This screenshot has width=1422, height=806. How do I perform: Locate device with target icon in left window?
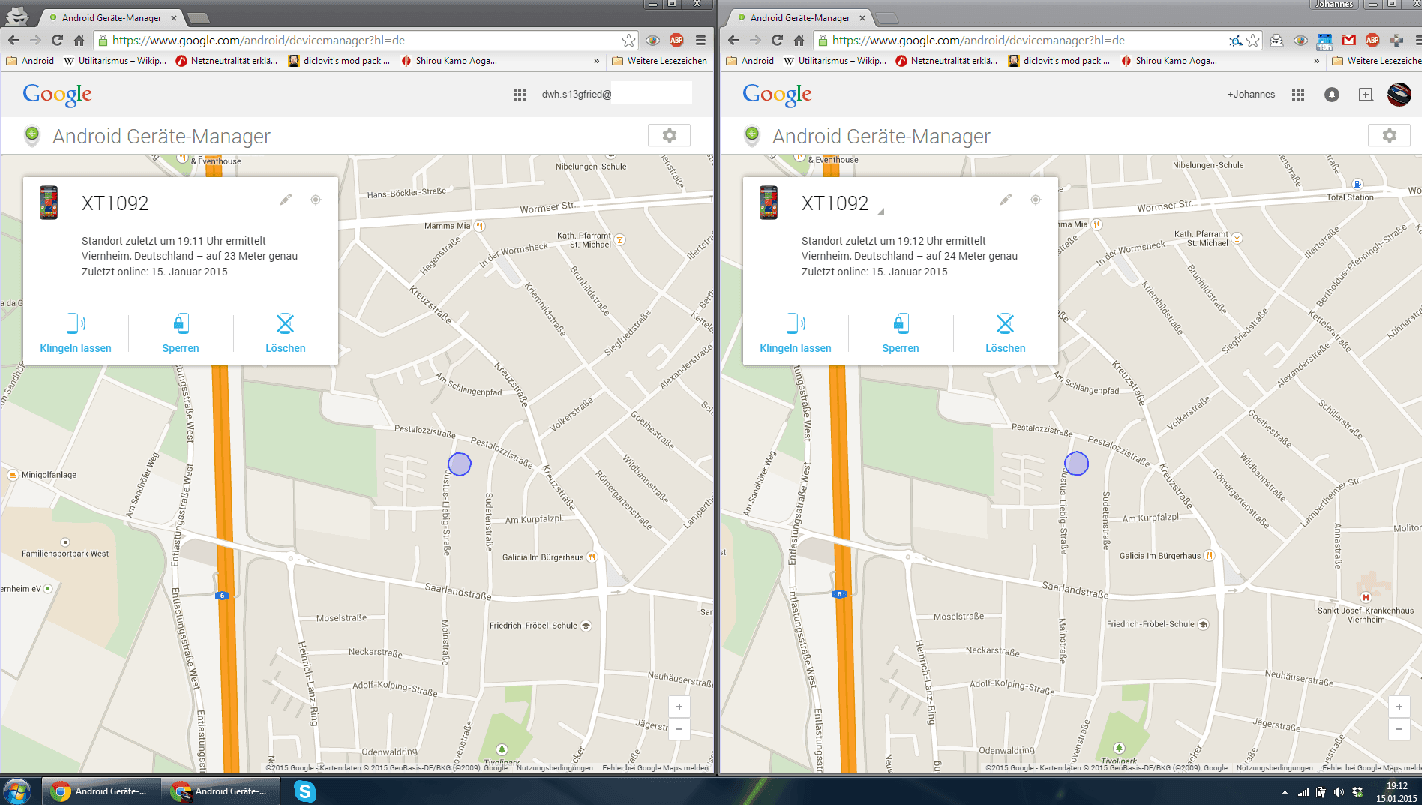click(x=316, y=200)
